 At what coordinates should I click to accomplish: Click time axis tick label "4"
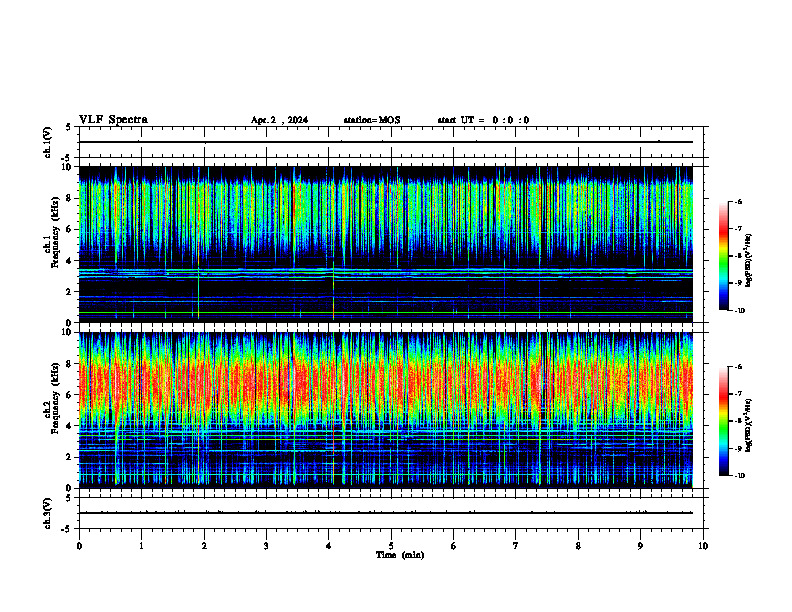(x=329, y=546)
